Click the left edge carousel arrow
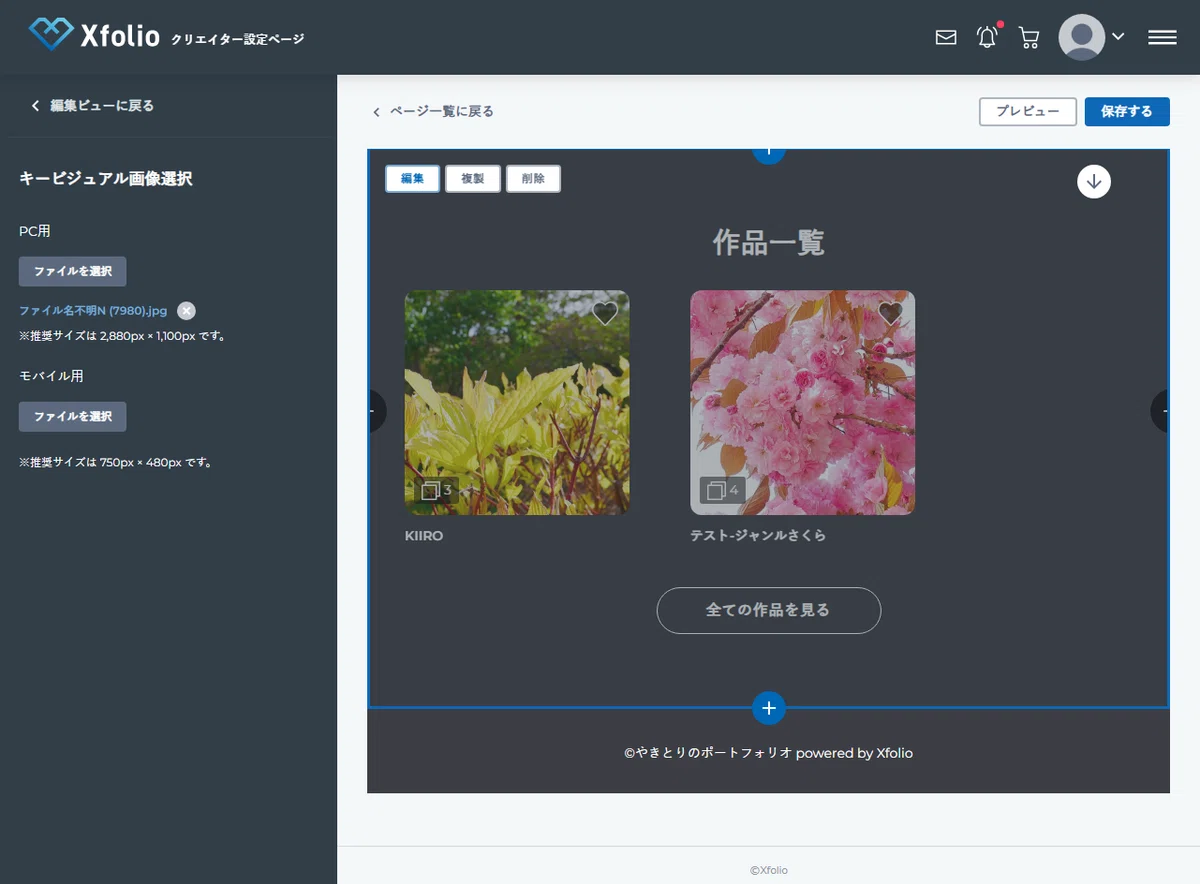 point(377,410)
